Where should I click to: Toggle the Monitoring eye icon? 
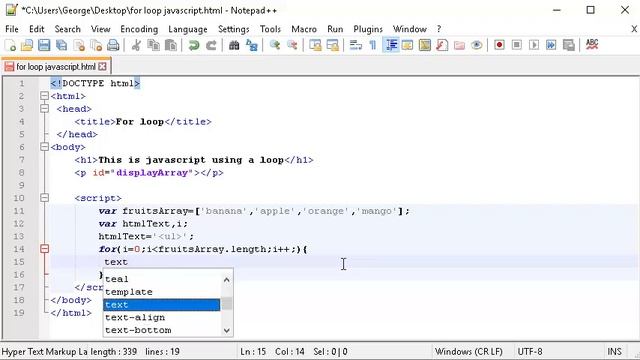point(477,45)
